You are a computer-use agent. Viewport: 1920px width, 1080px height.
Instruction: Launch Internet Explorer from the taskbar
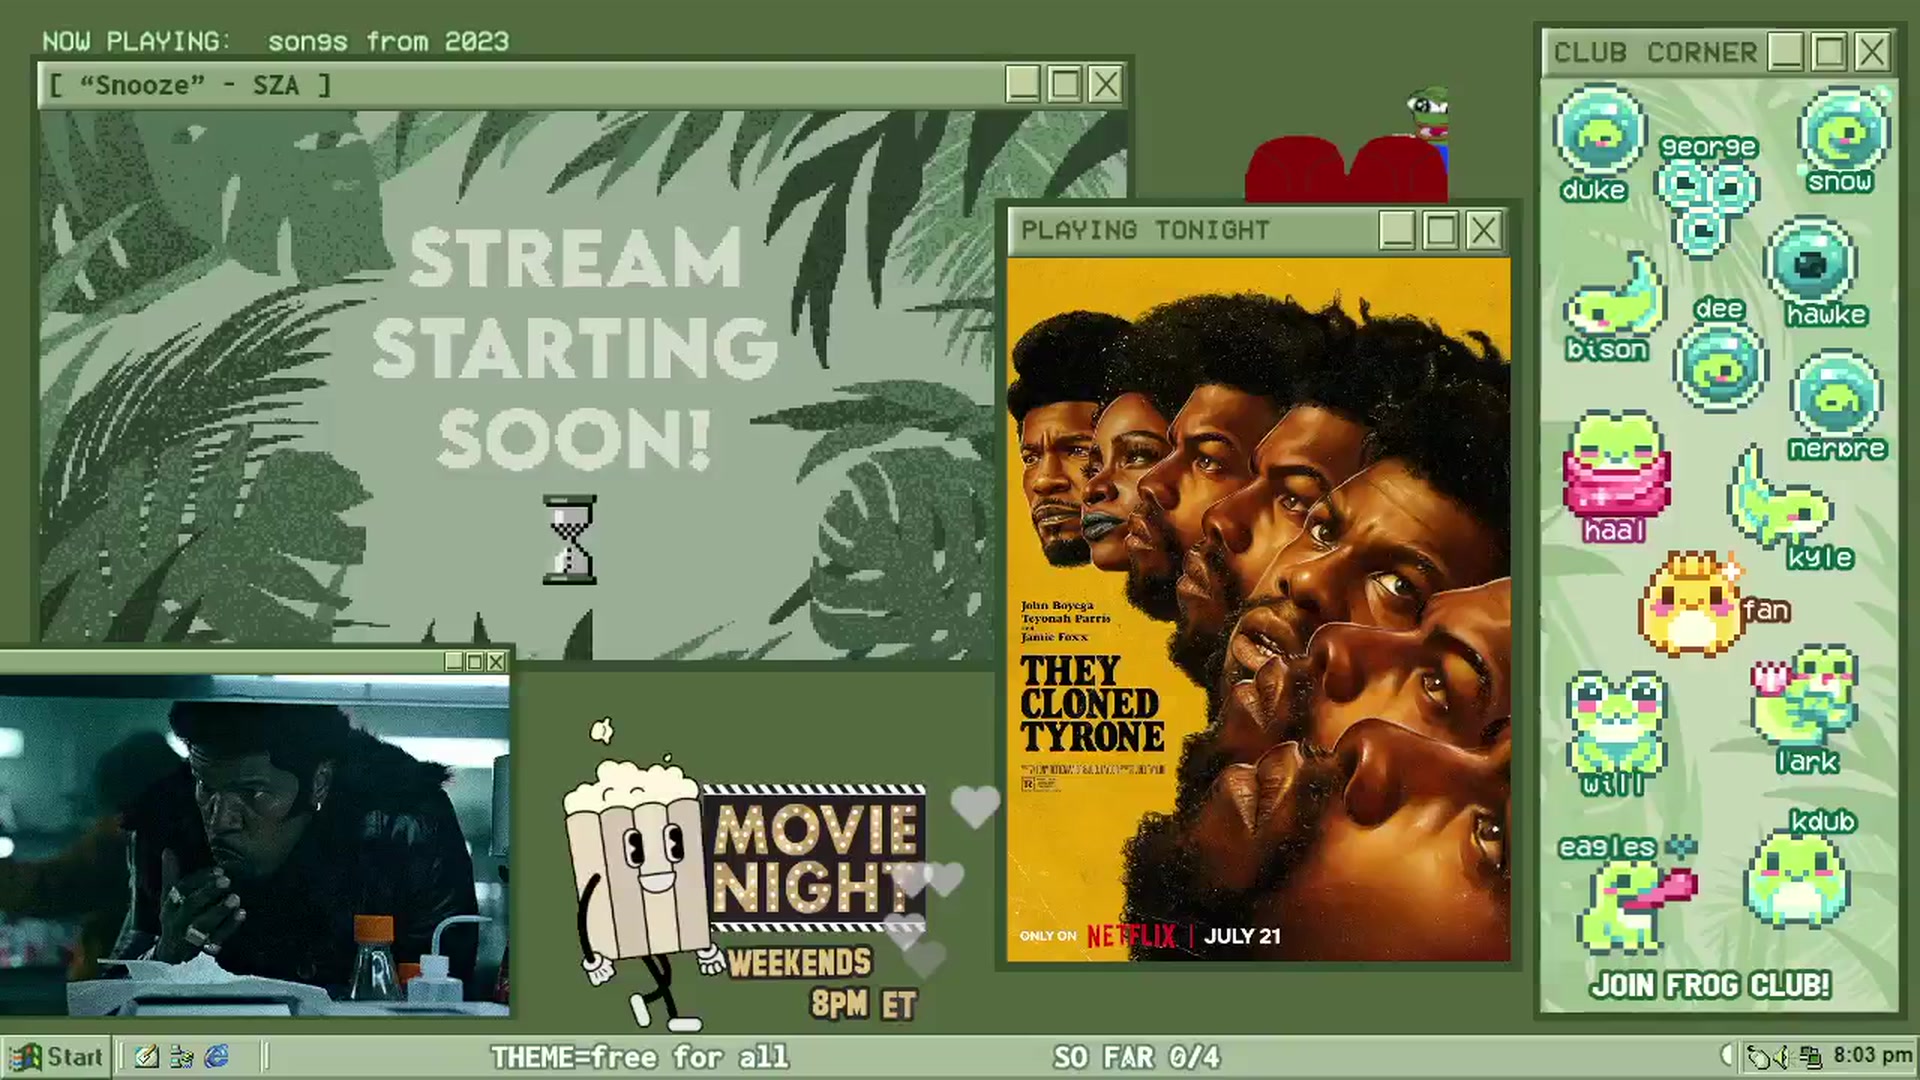pos(217,1057)
